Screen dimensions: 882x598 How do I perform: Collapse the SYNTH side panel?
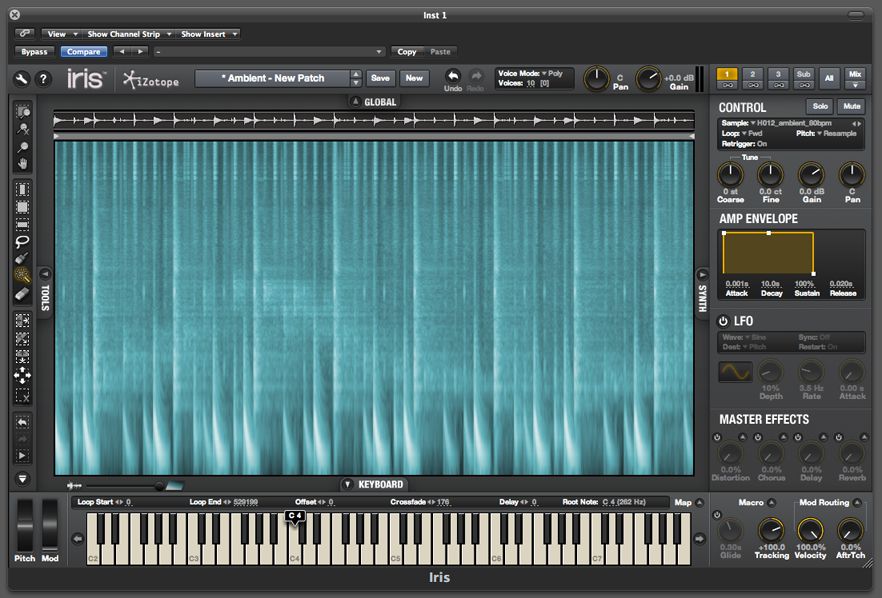click(x=702, y=275)
